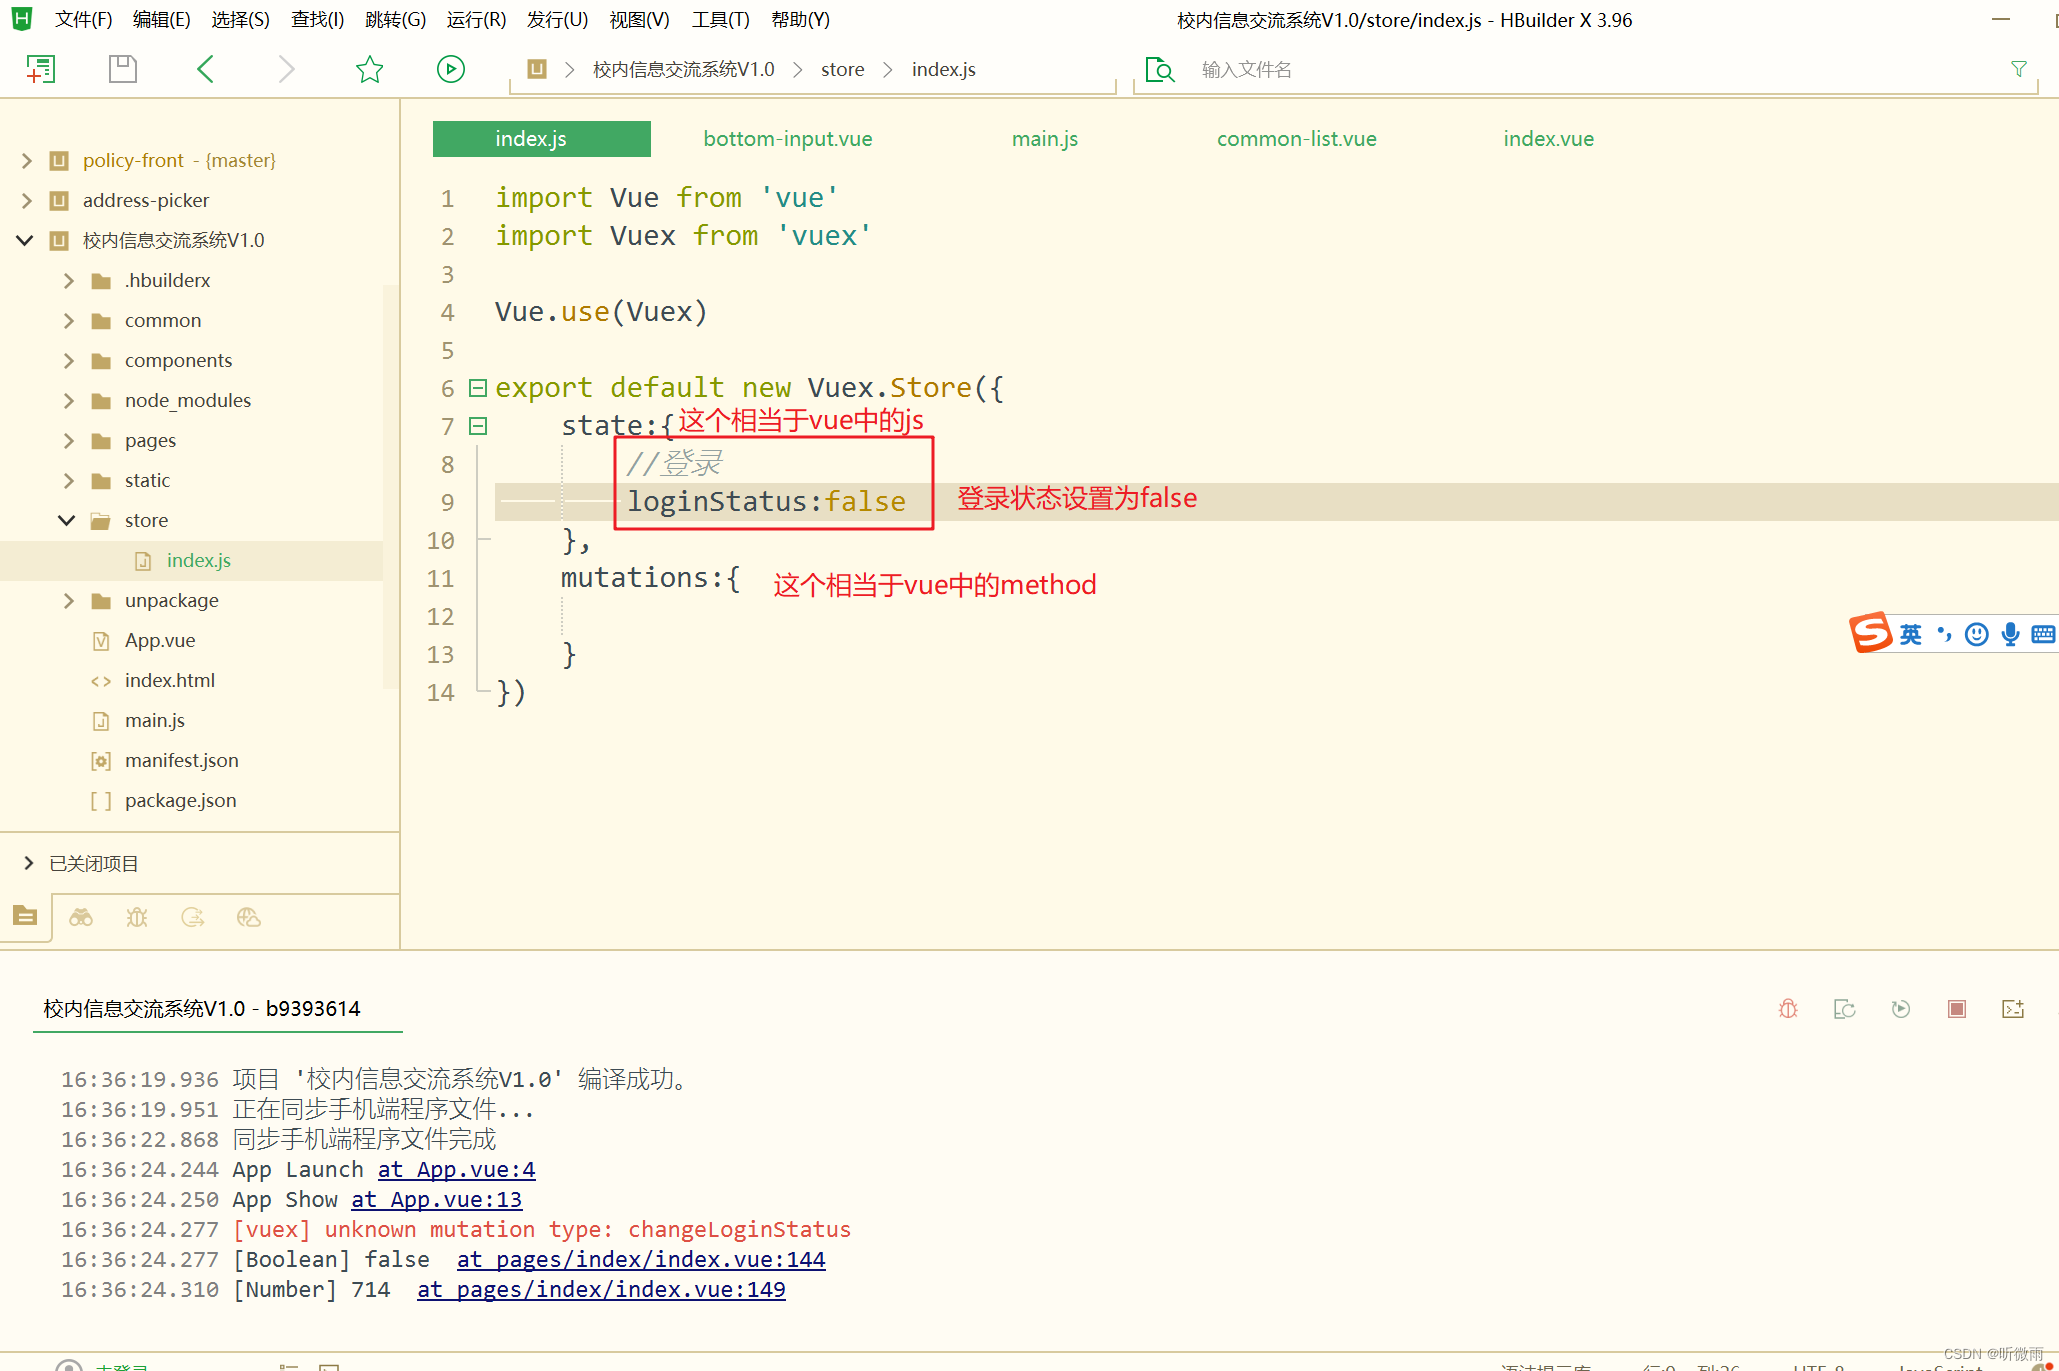Go forward with the right arrow icon
Screen dimensions: 2059x1371
(286, 69)
